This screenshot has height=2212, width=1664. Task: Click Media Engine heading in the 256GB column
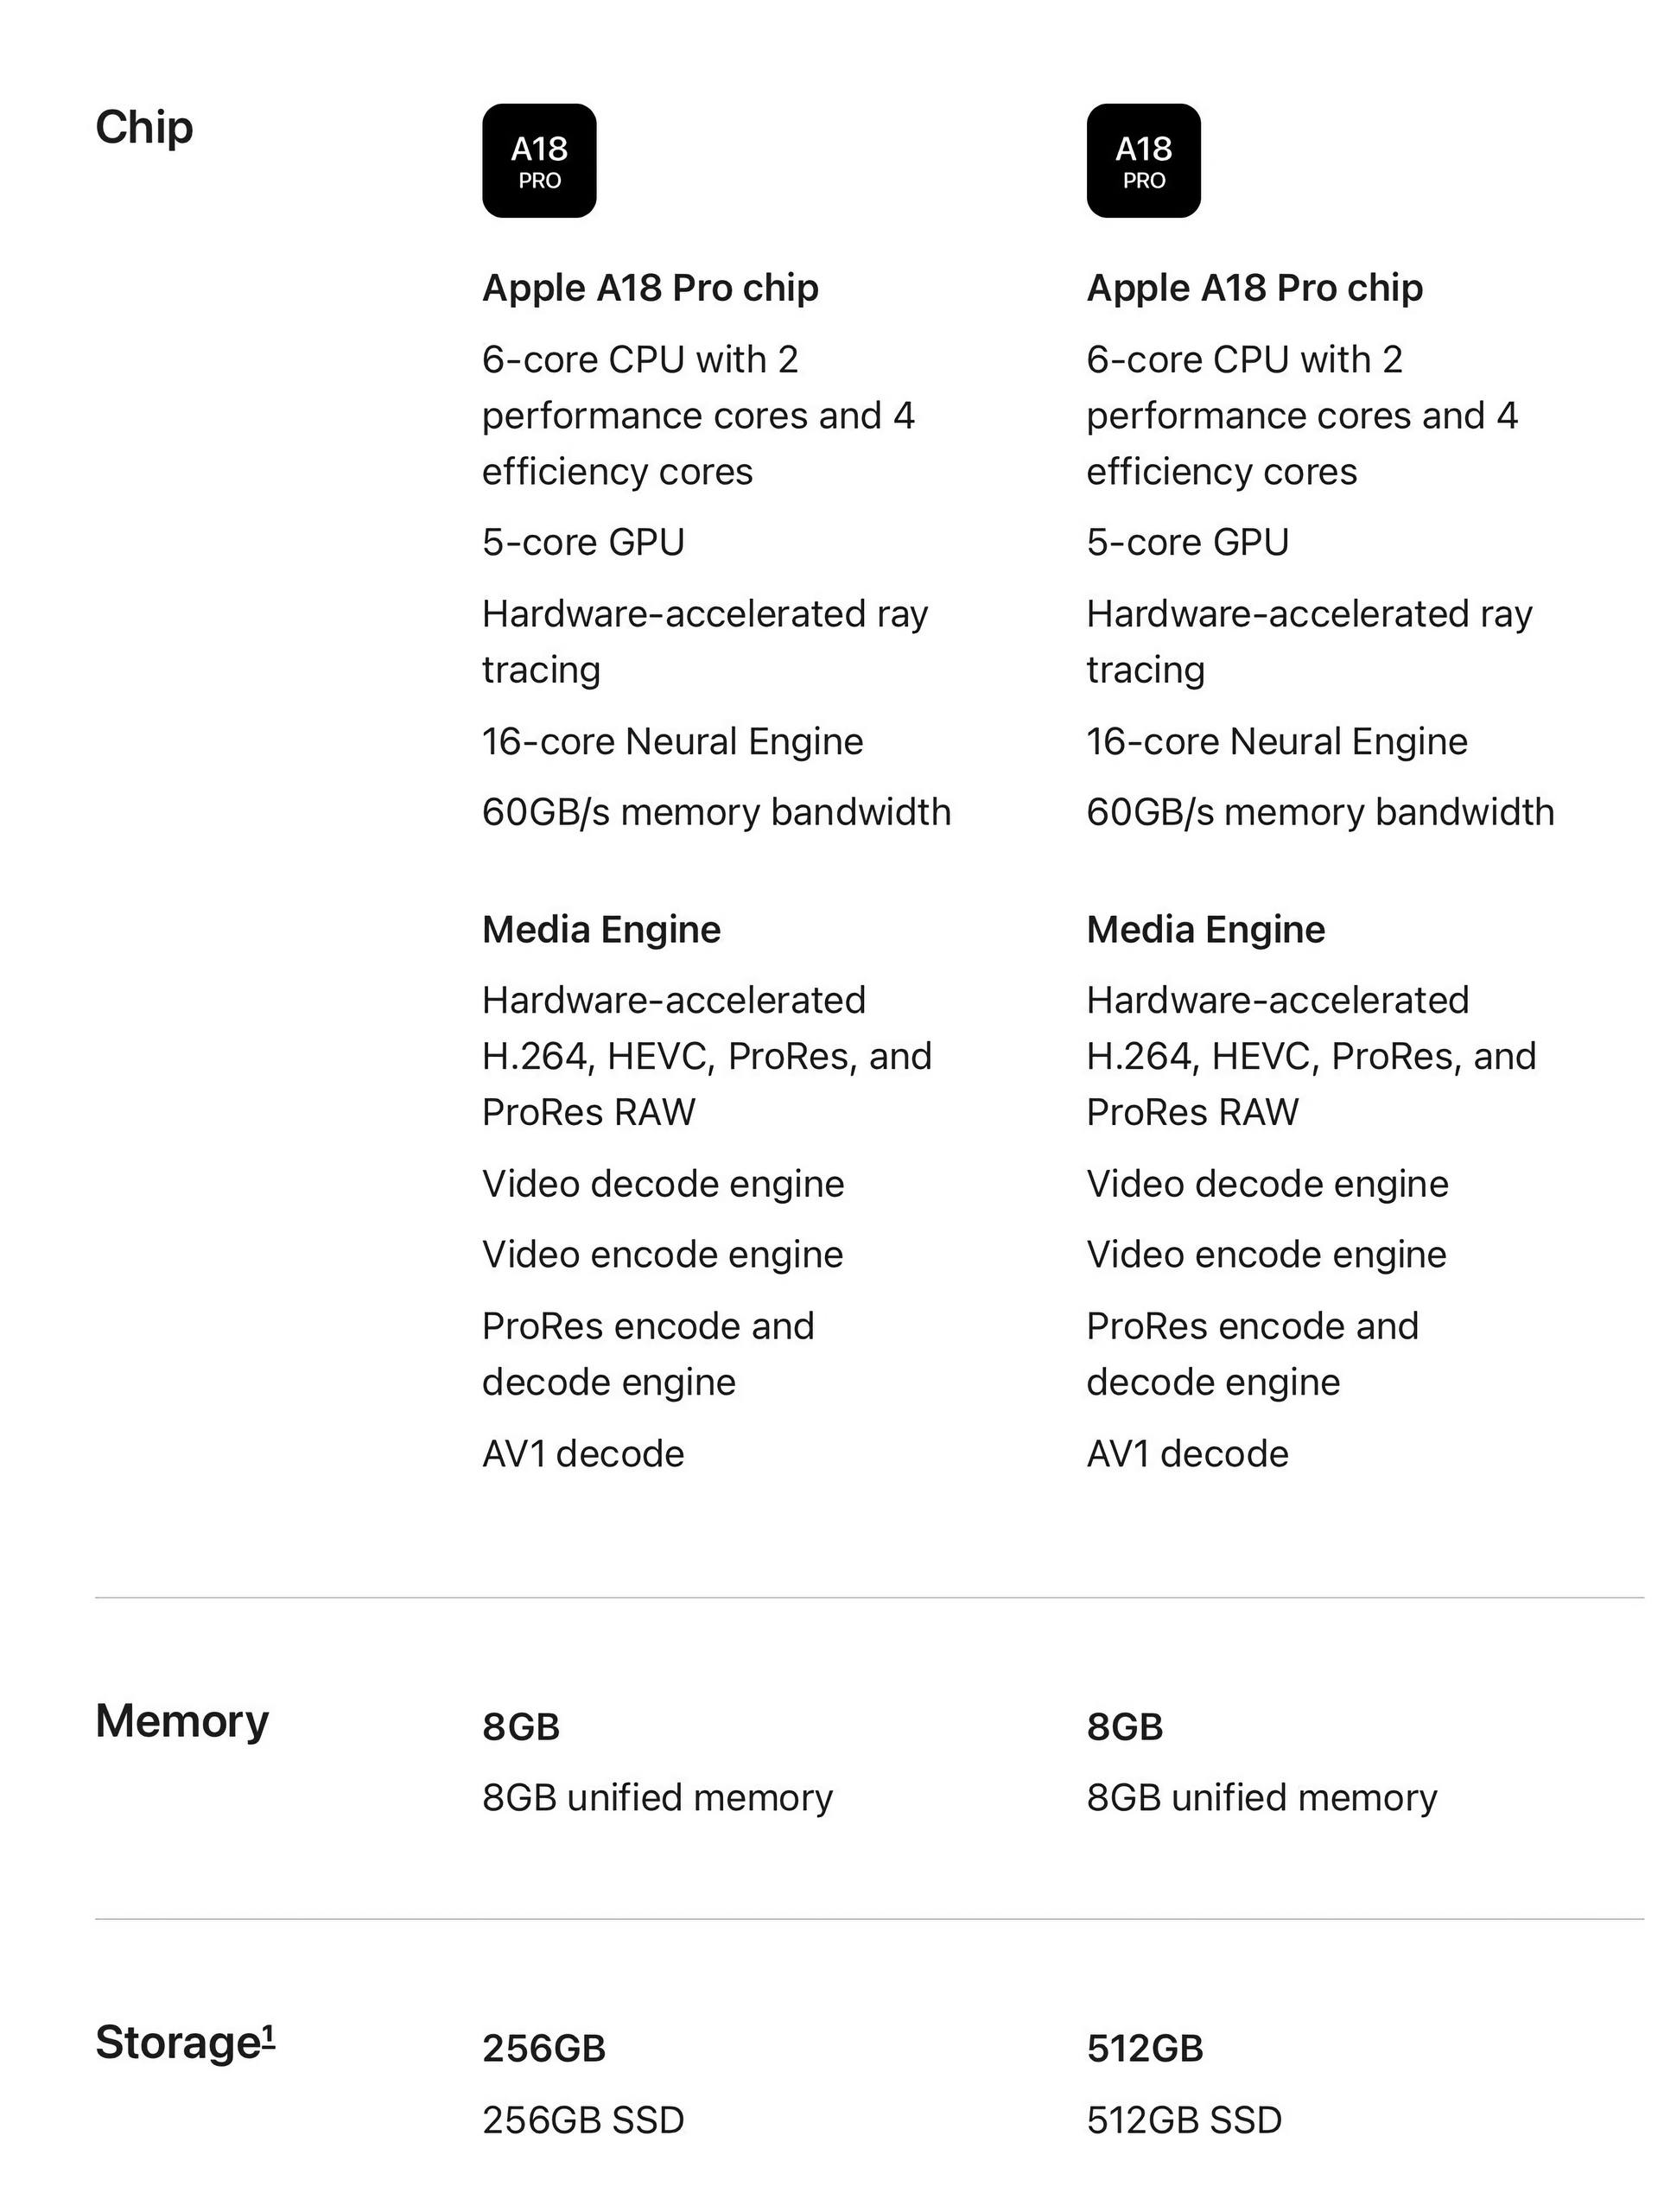coord(601,930)
